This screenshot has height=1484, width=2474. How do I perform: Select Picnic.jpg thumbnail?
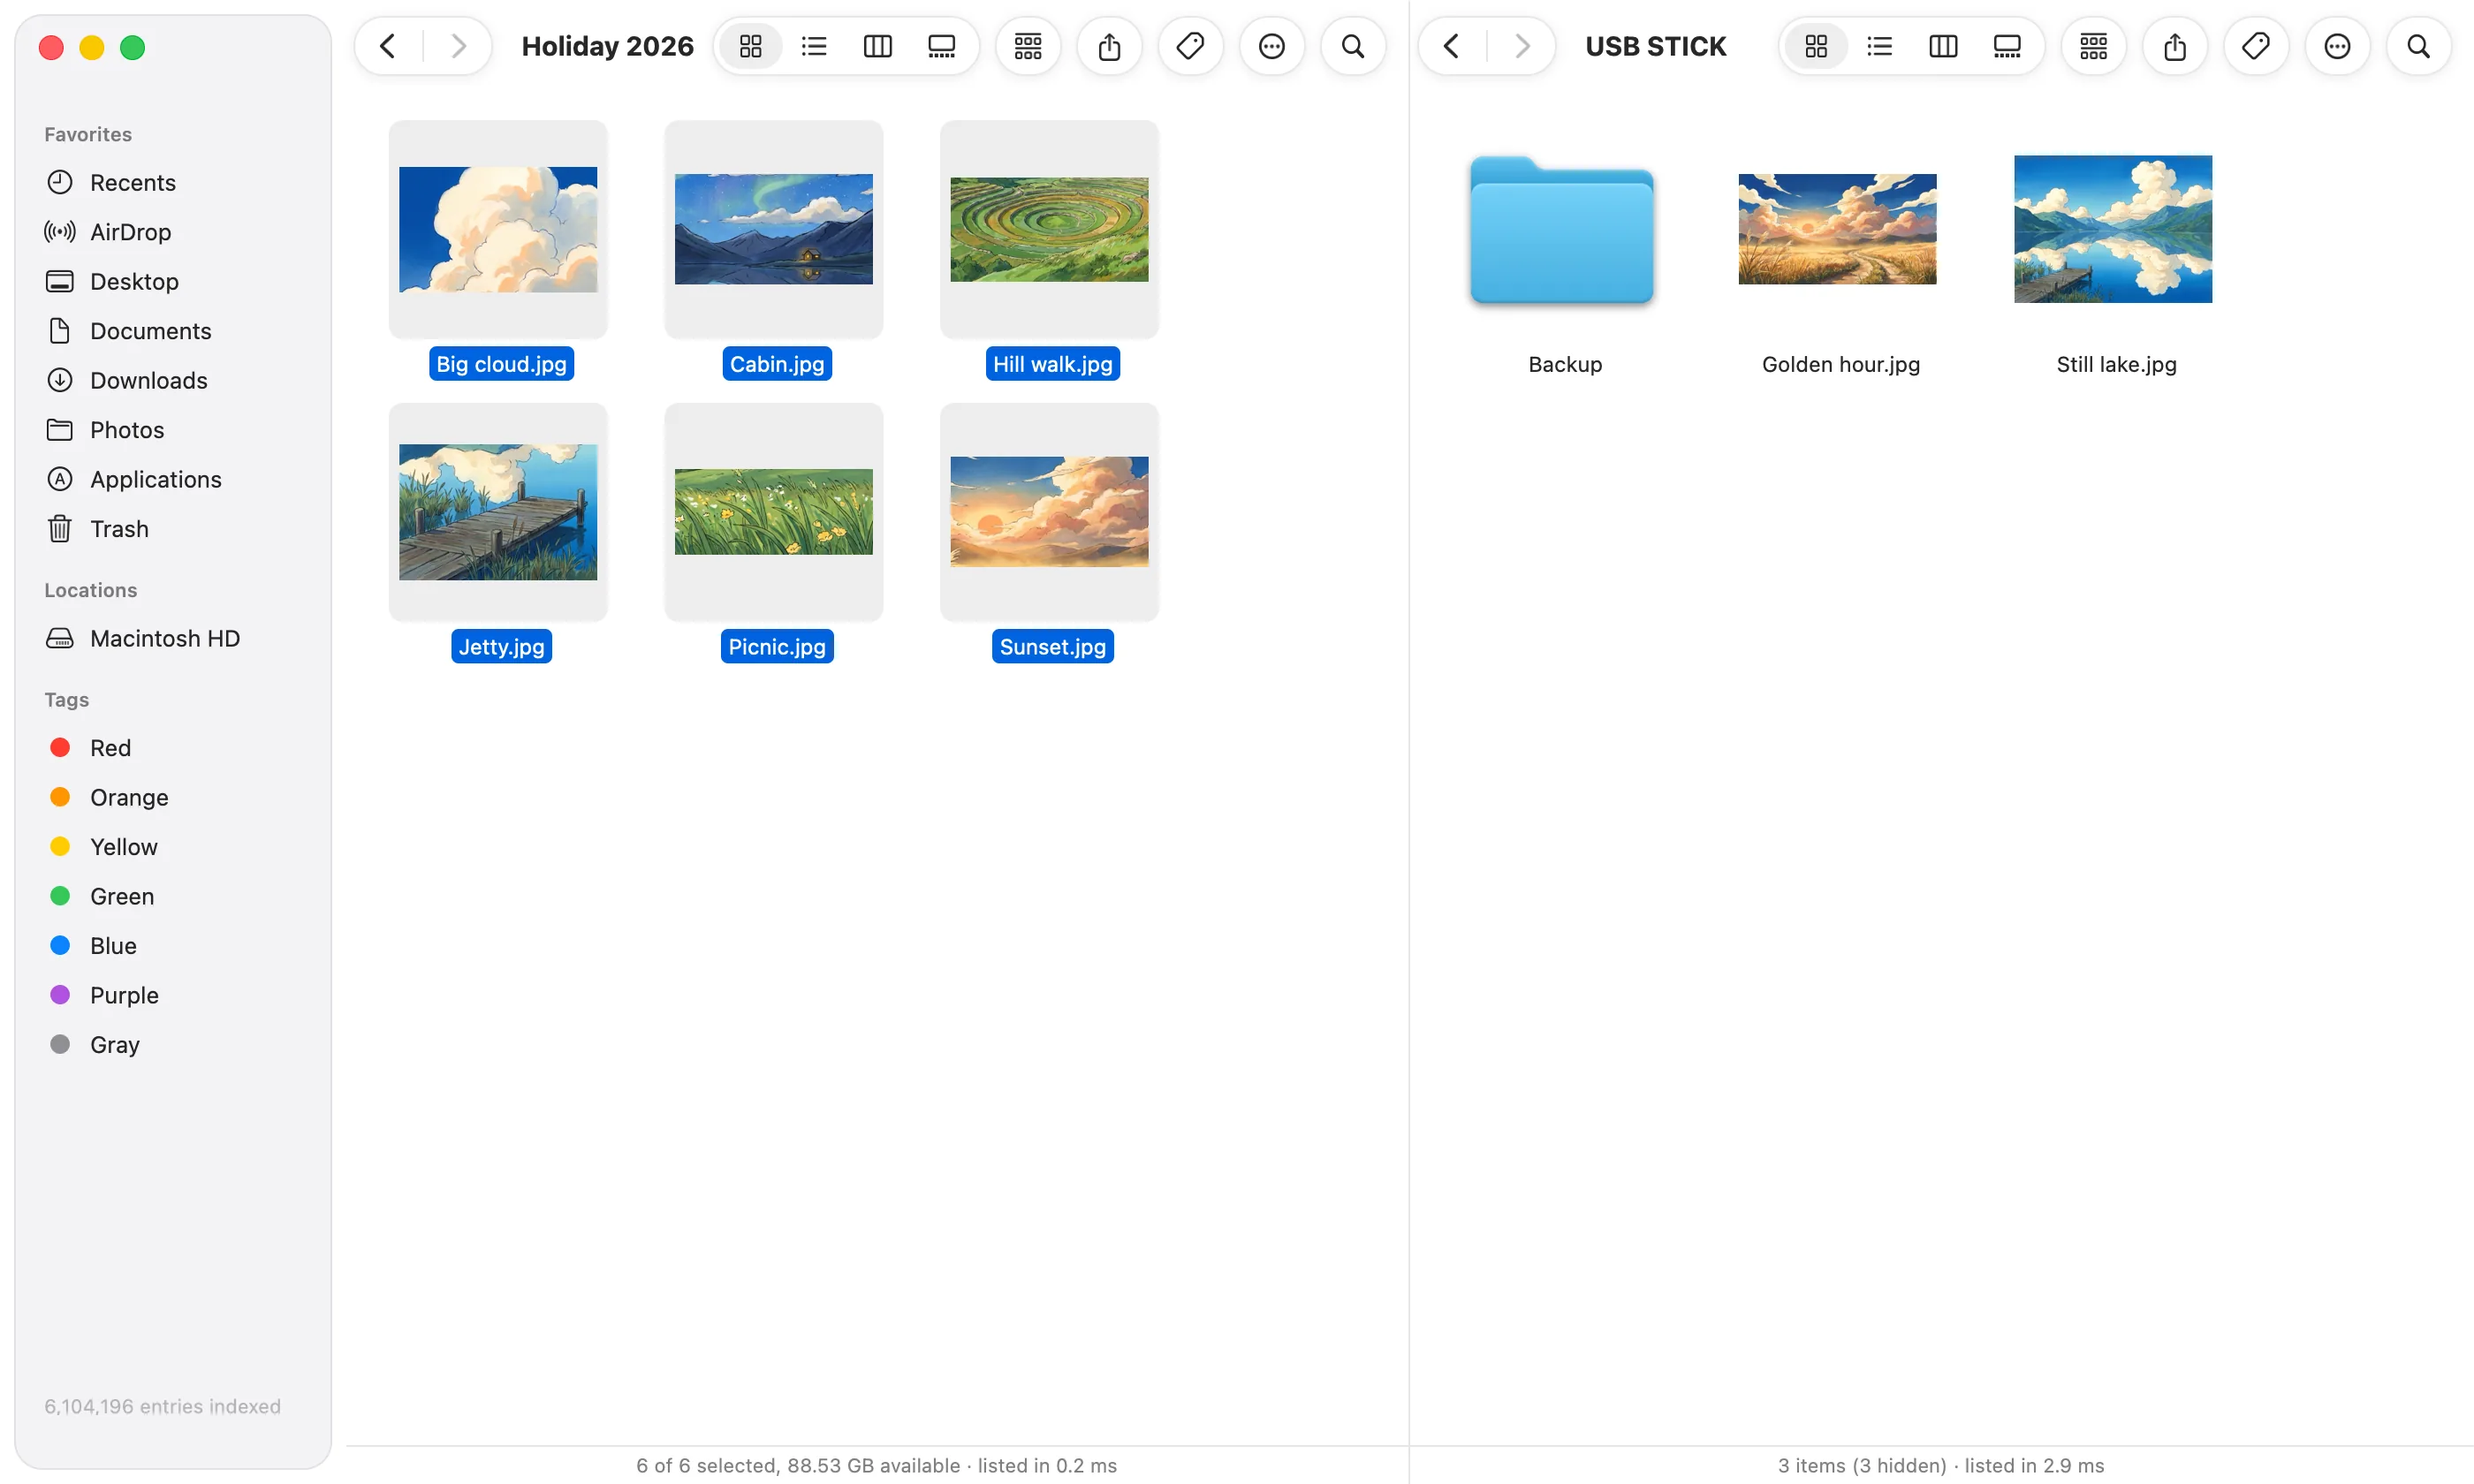point(773,512)
